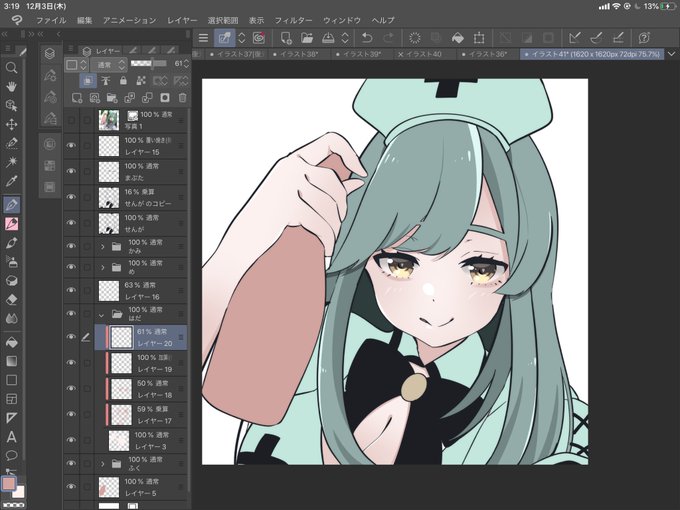Select the pink highlighted pencil sub tool
The image size is (680, 510).
click(11, 223)
